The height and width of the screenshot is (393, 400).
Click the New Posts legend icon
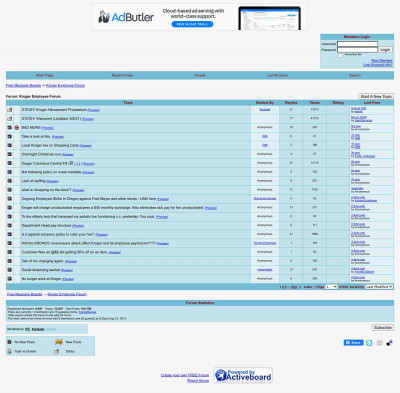pos(59,342)
